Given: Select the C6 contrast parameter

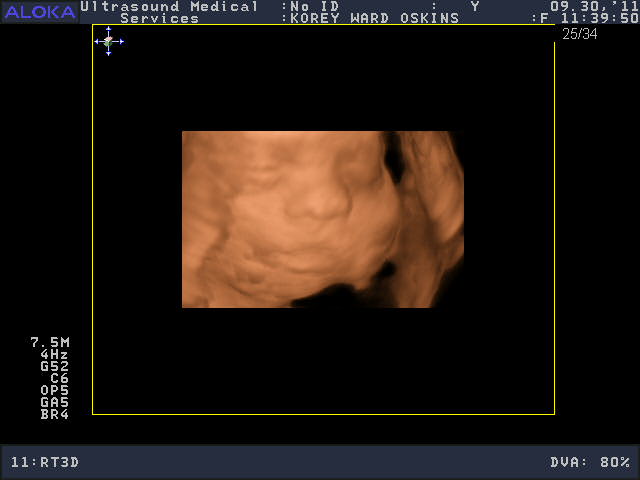Looking at the screenshot, I should pyautogui.click(x=59, y=379).
